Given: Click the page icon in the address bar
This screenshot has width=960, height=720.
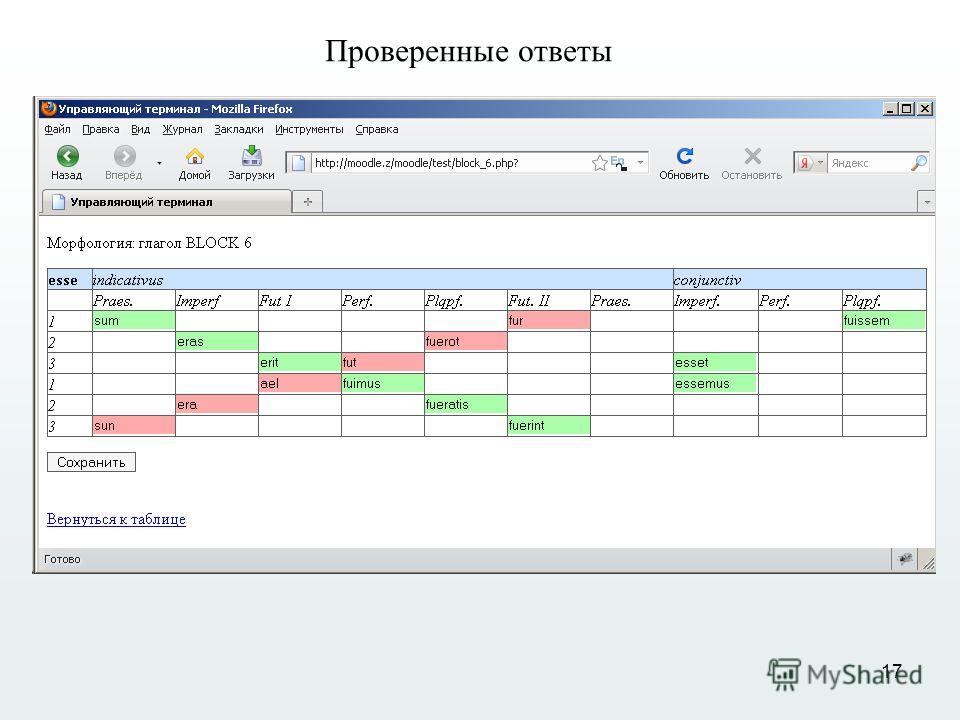Looking at the screenshot, I should 298,163.
